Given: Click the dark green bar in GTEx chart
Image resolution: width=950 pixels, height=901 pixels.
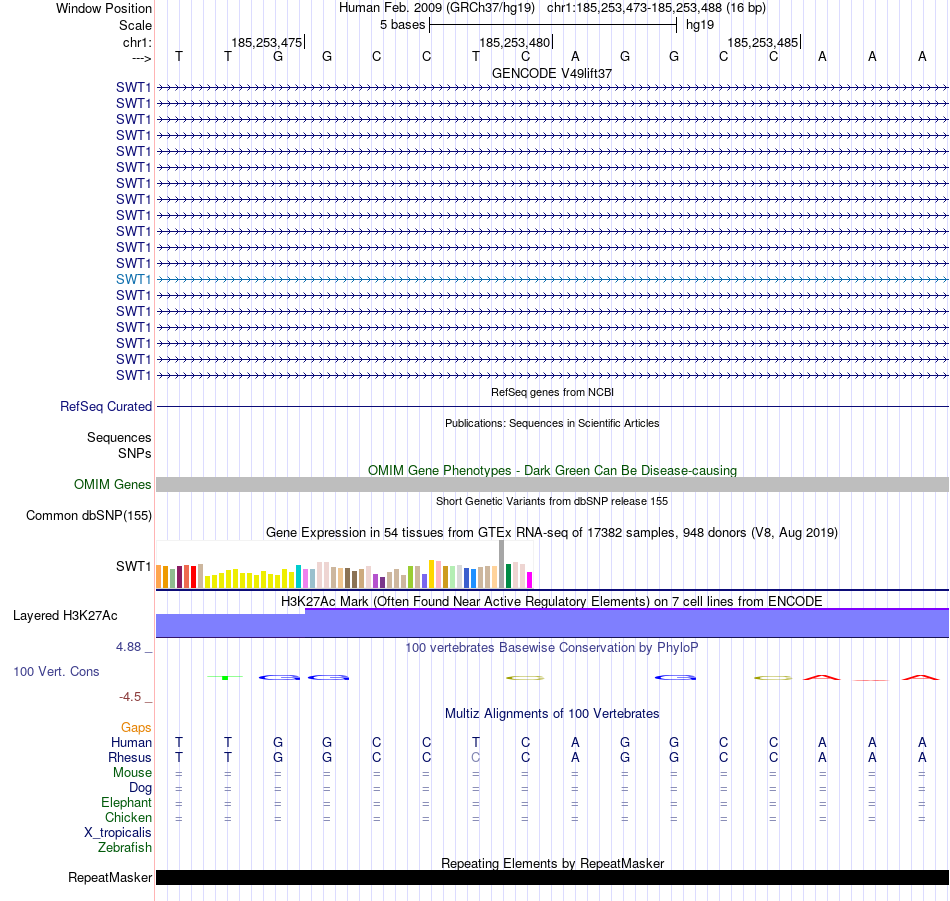Looking at the screenshot, I should pyautogui.click(x=508, y=576).
